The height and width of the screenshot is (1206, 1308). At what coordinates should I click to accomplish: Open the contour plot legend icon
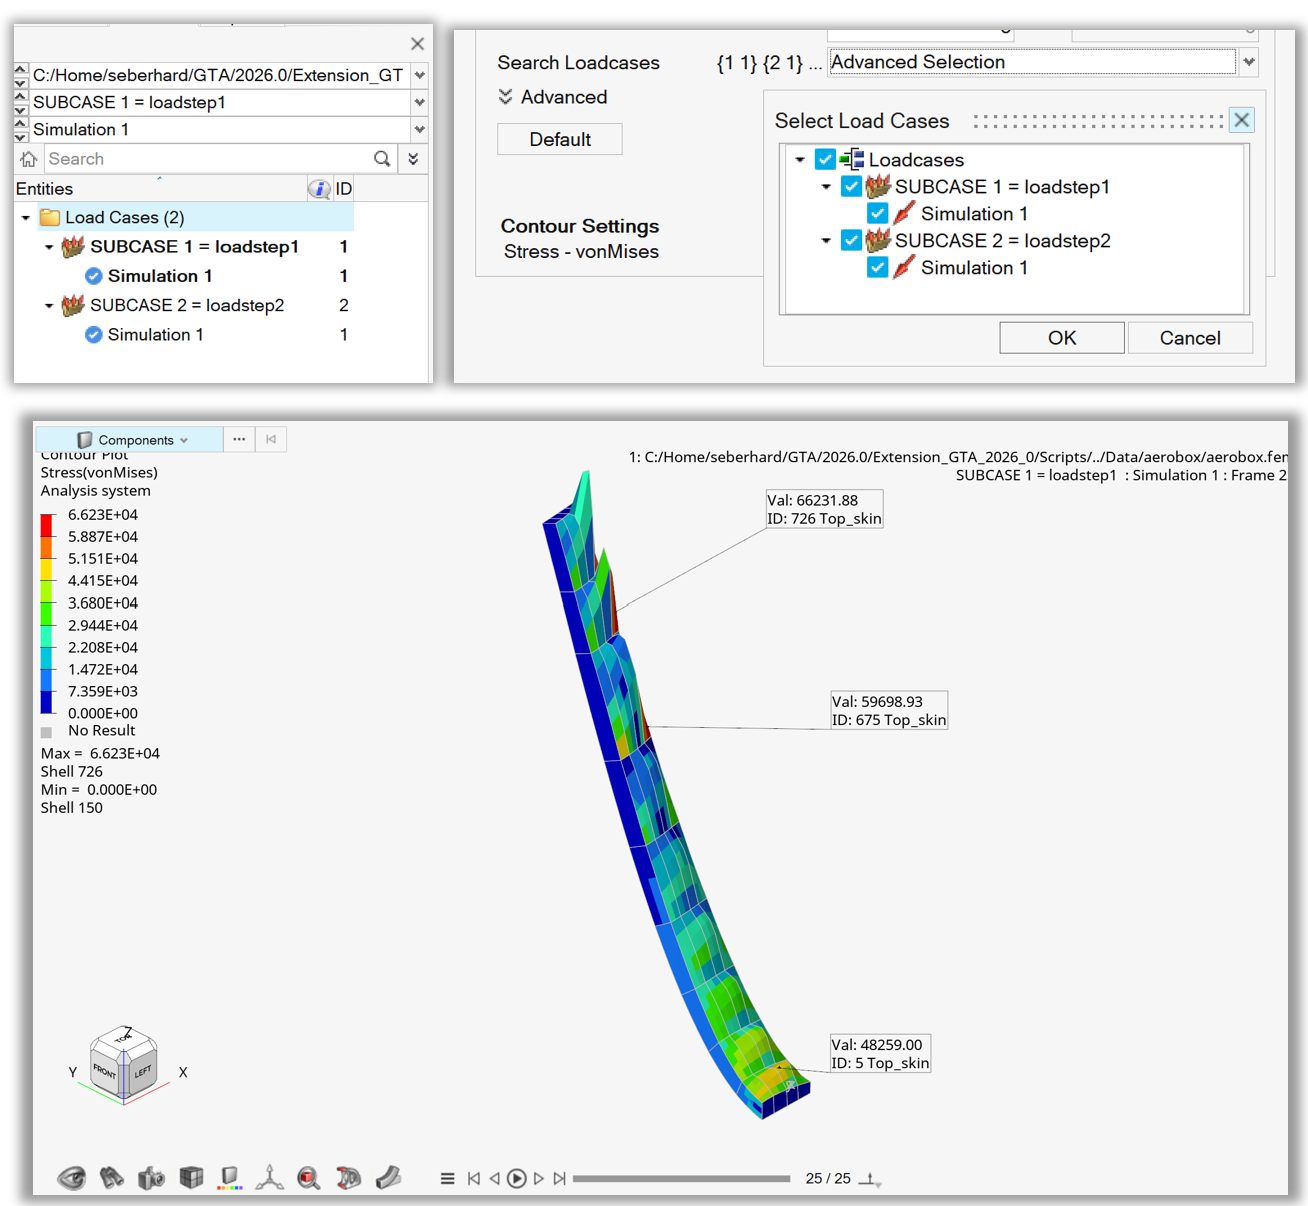click(230, 1177)
